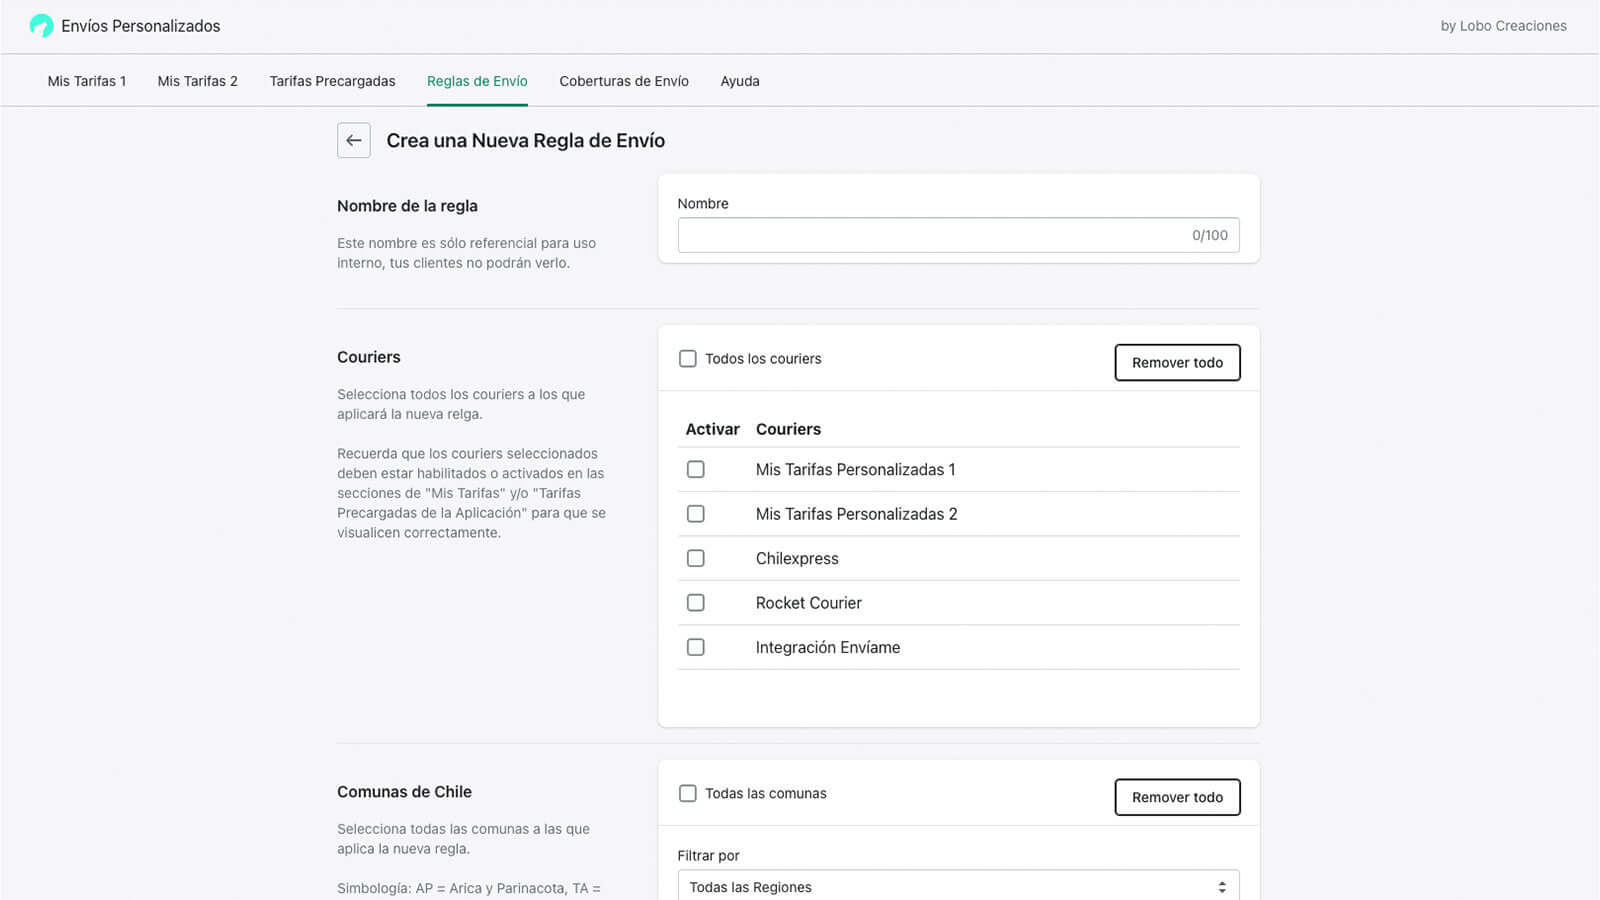Open the 'Coberturas de Envío' tab
Viewport: 1600px width, 900px height.
[x=624, y=81]
